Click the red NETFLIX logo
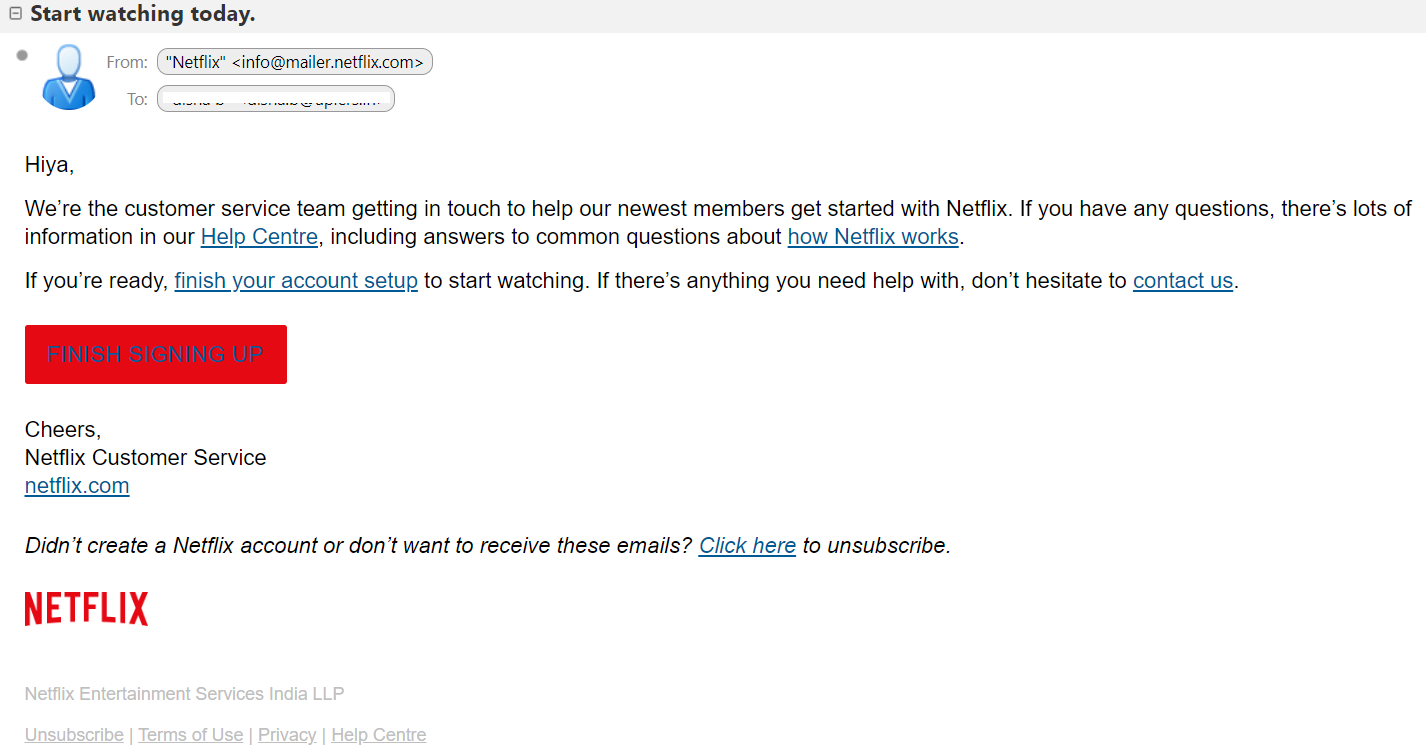The width and height of the screenshot is (1426, 746). [86, 608]
